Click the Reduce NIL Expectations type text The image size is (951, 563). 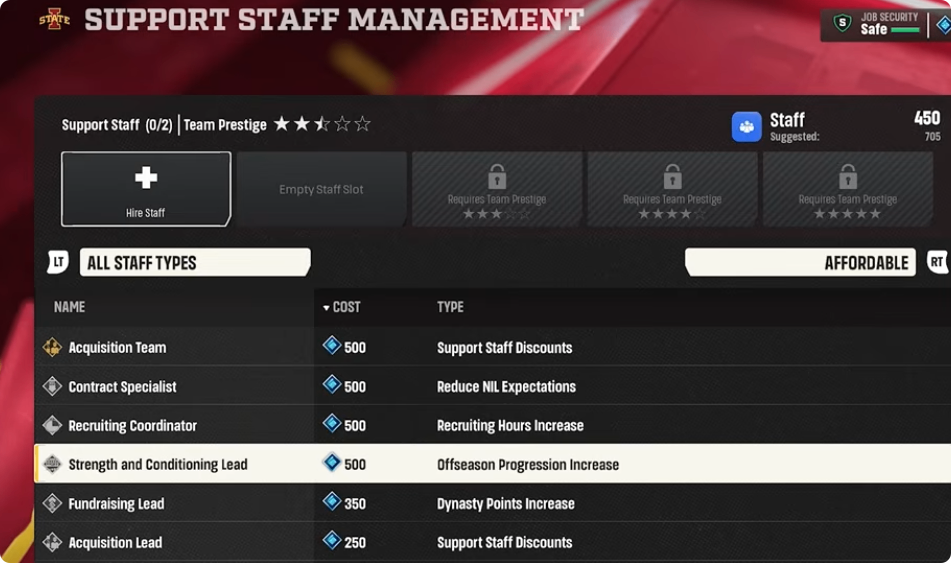point(506,386)
